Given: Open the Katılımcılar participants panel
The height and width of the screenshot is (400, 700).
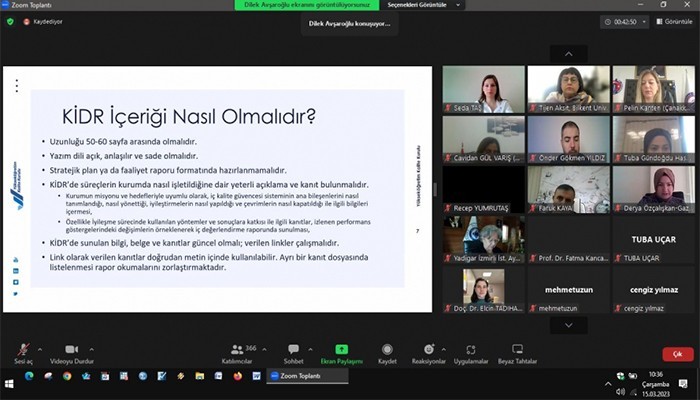Looking at the screenshot, I should click(237, 352).
